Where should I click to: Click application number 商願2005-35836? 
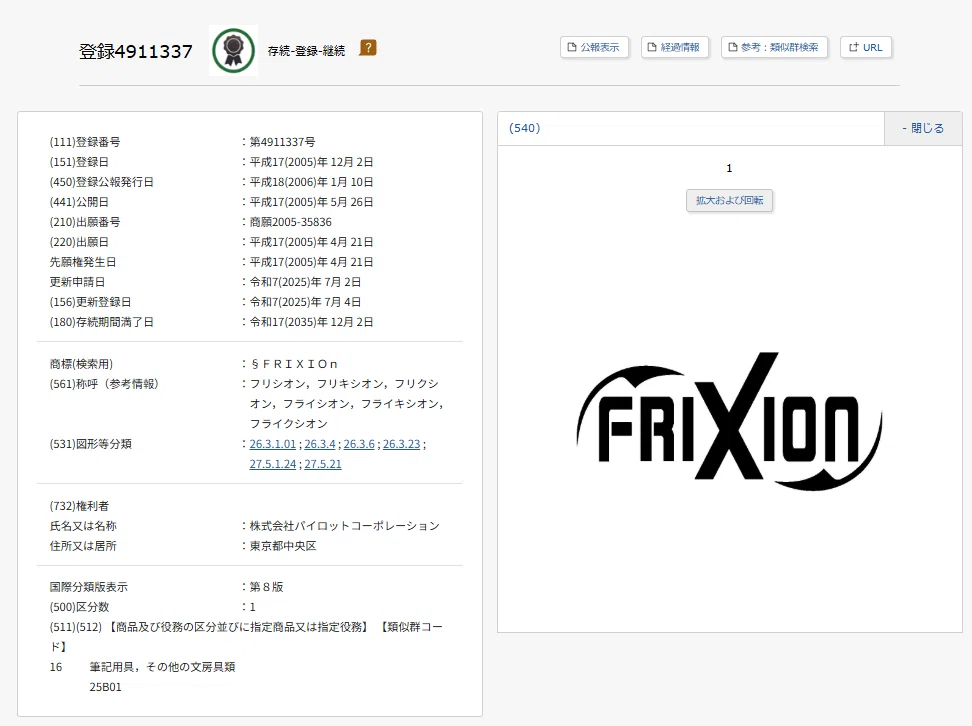click(x=290, y=222)
